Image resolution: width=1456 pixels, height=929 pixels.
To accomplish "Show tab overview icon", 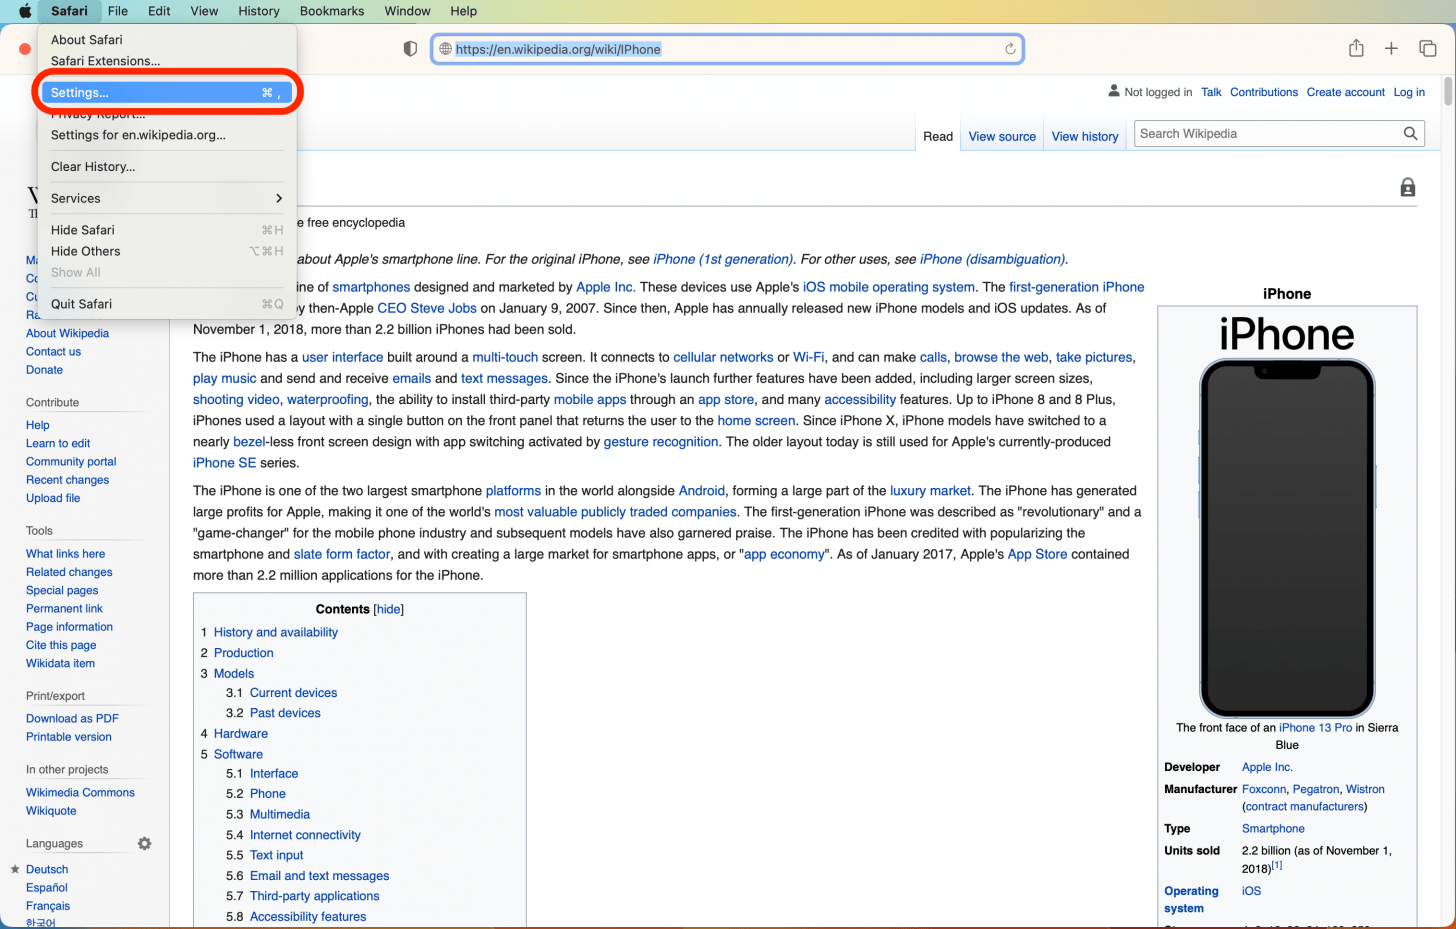I will [x=1427, y=49].
